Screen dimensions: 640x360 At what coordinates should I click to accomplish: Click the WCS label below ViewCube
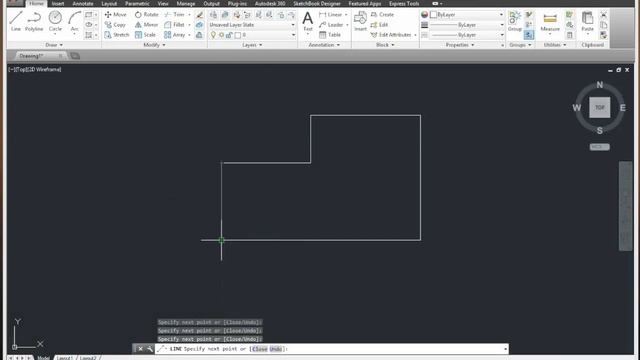click(599, 147)
